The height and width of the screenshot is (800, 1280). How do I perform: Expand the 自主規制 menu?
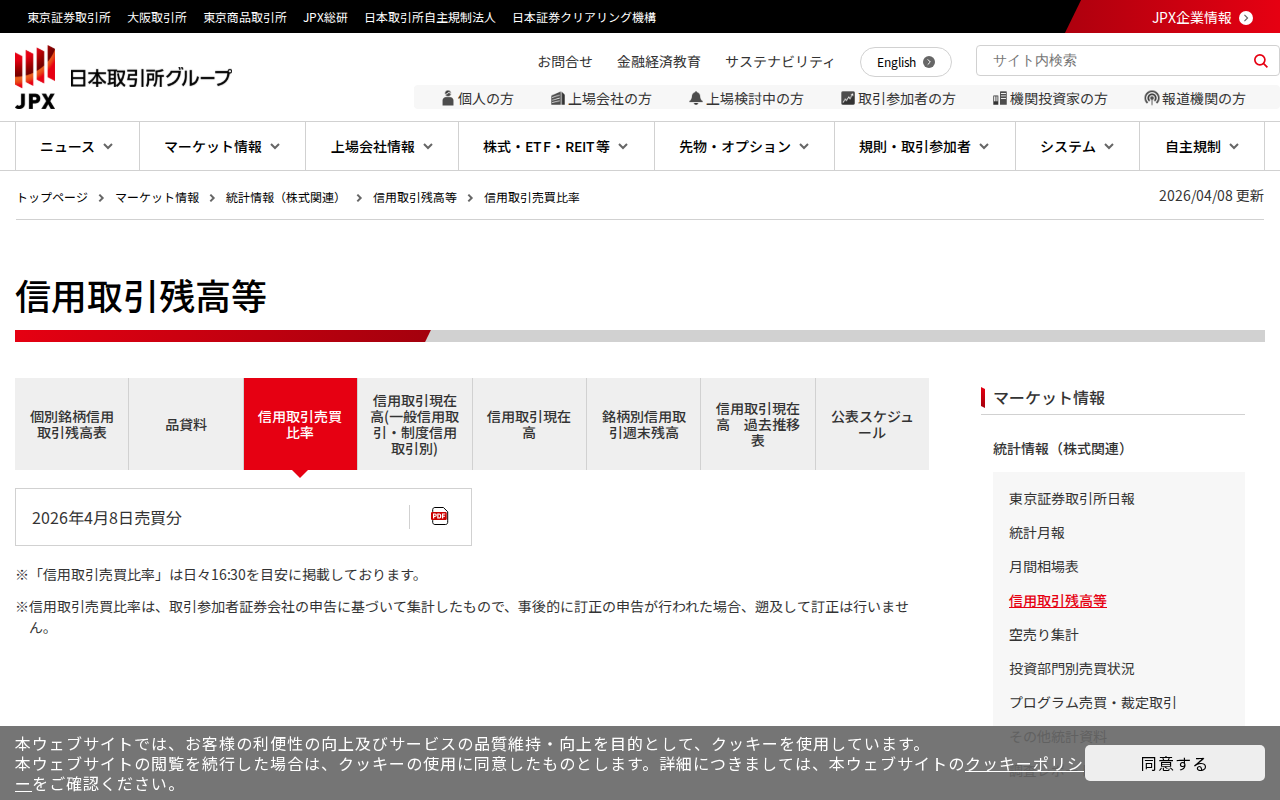pos(1202,147)
